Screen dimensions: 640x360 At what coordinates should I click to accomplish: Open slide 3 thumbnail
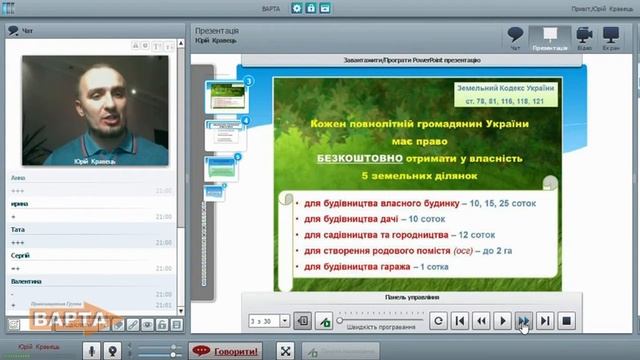click(x=227, y=96)
